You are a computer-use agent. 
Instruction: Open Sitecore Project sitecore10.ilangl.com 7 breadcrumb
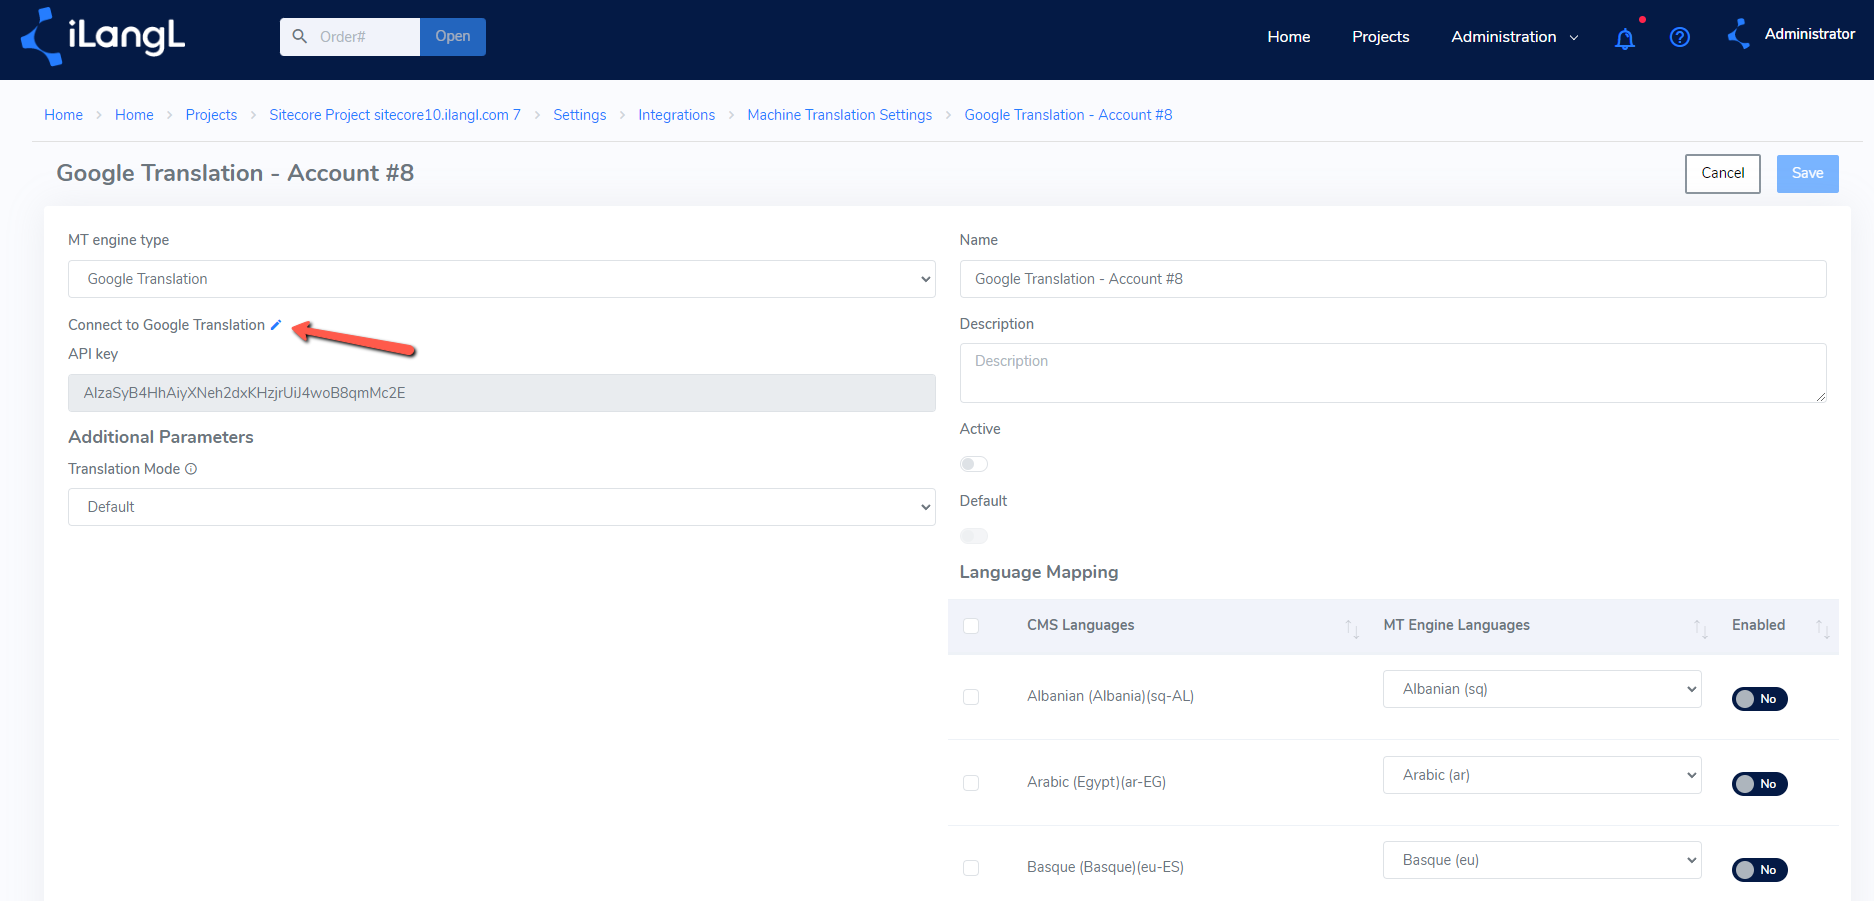tap(395, 115)
